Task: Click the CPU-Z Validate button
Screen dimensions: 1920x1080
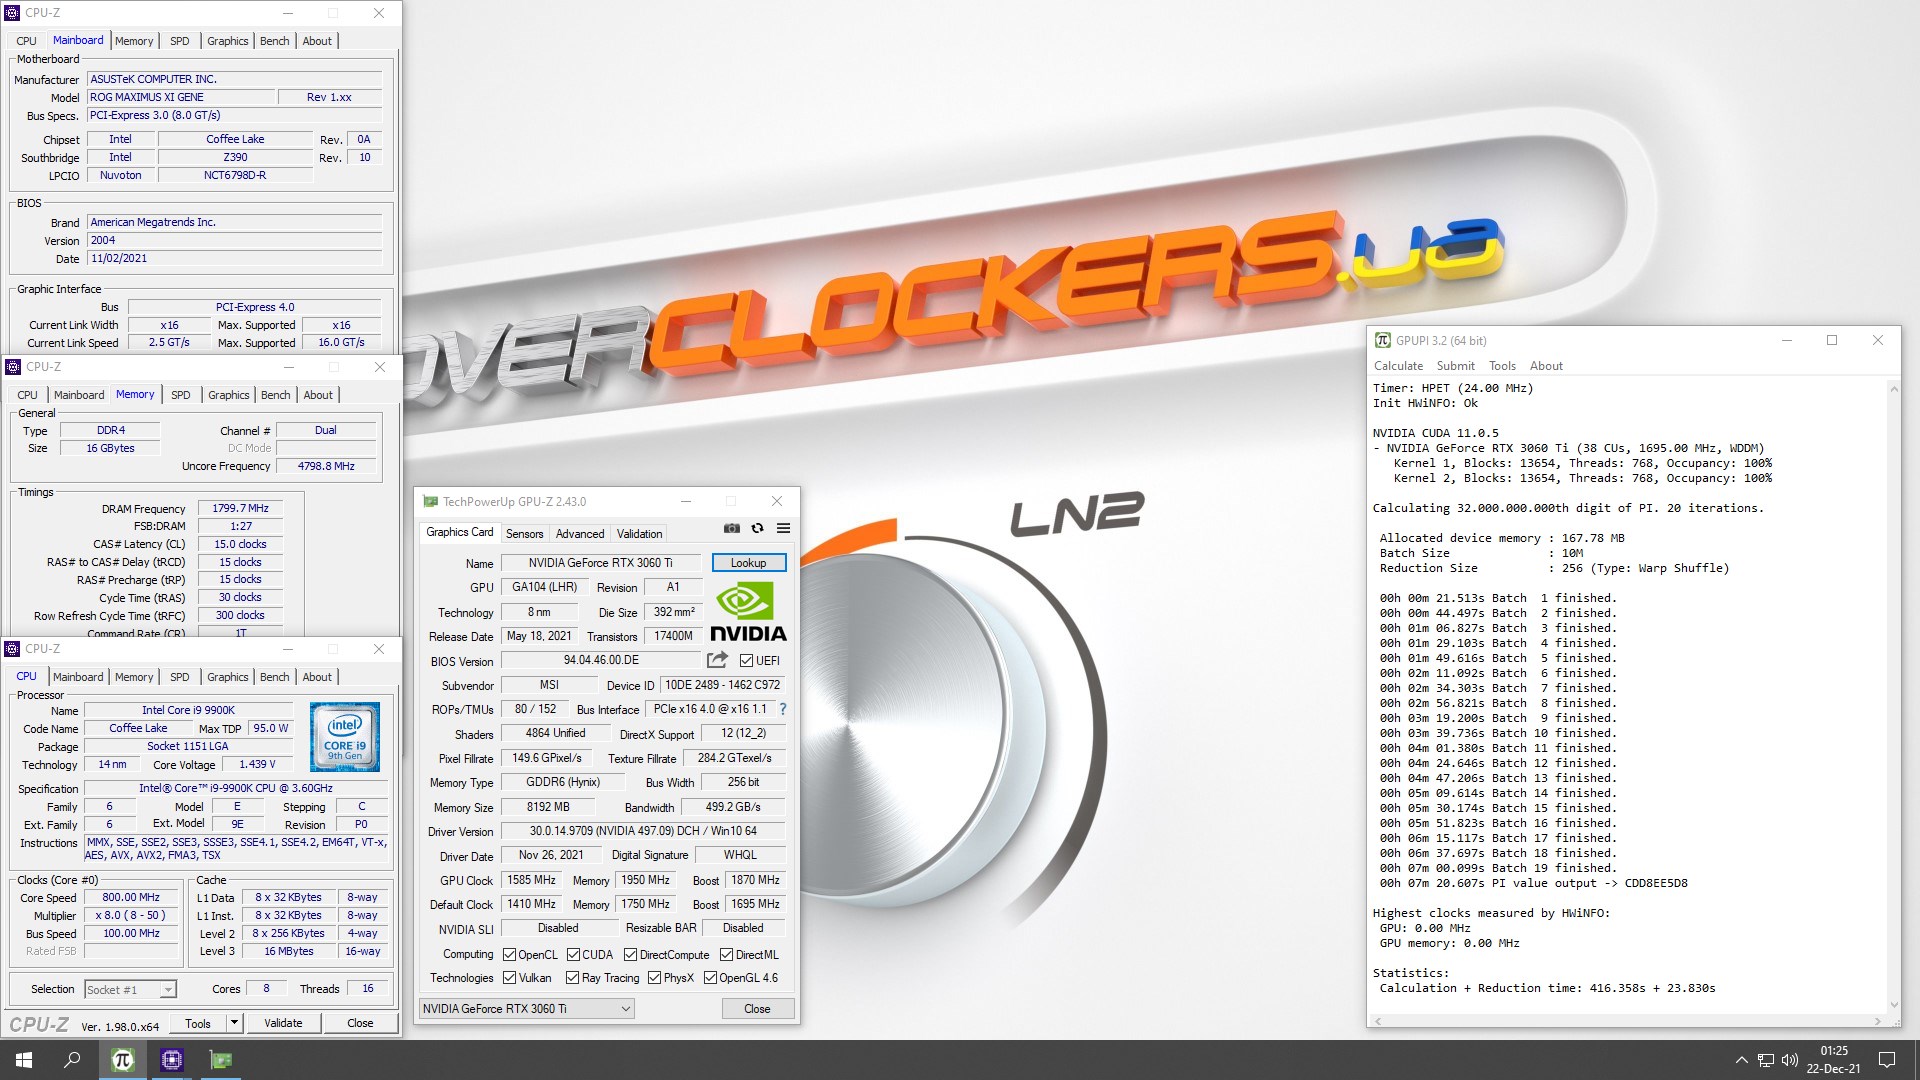Action: (283, 1023)
